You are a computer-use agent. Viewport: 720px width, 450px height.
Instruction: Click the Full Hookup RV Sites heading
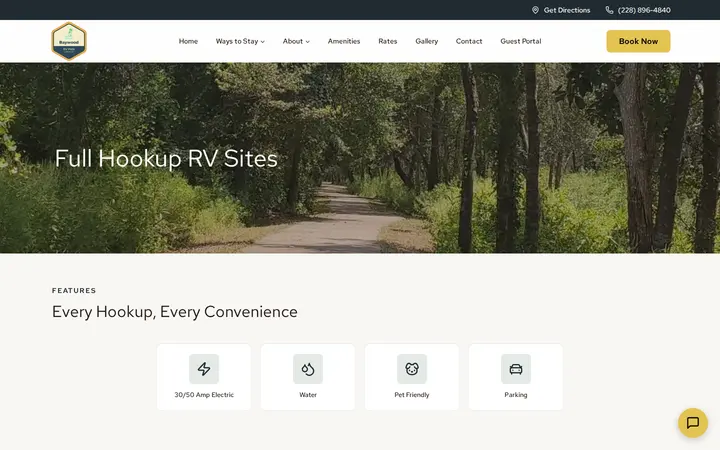166,159
